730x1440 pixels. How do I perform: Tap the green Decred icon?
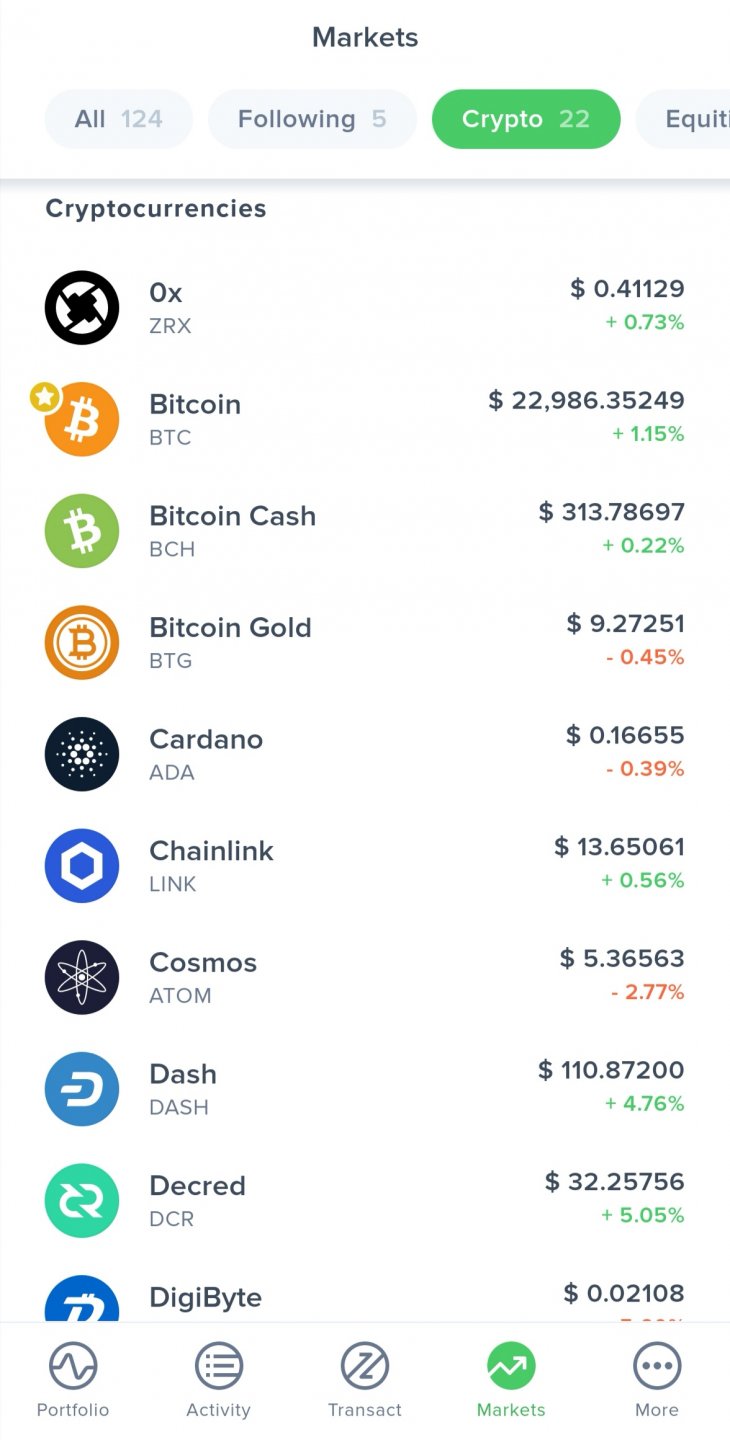click(x=82, y=1200)
